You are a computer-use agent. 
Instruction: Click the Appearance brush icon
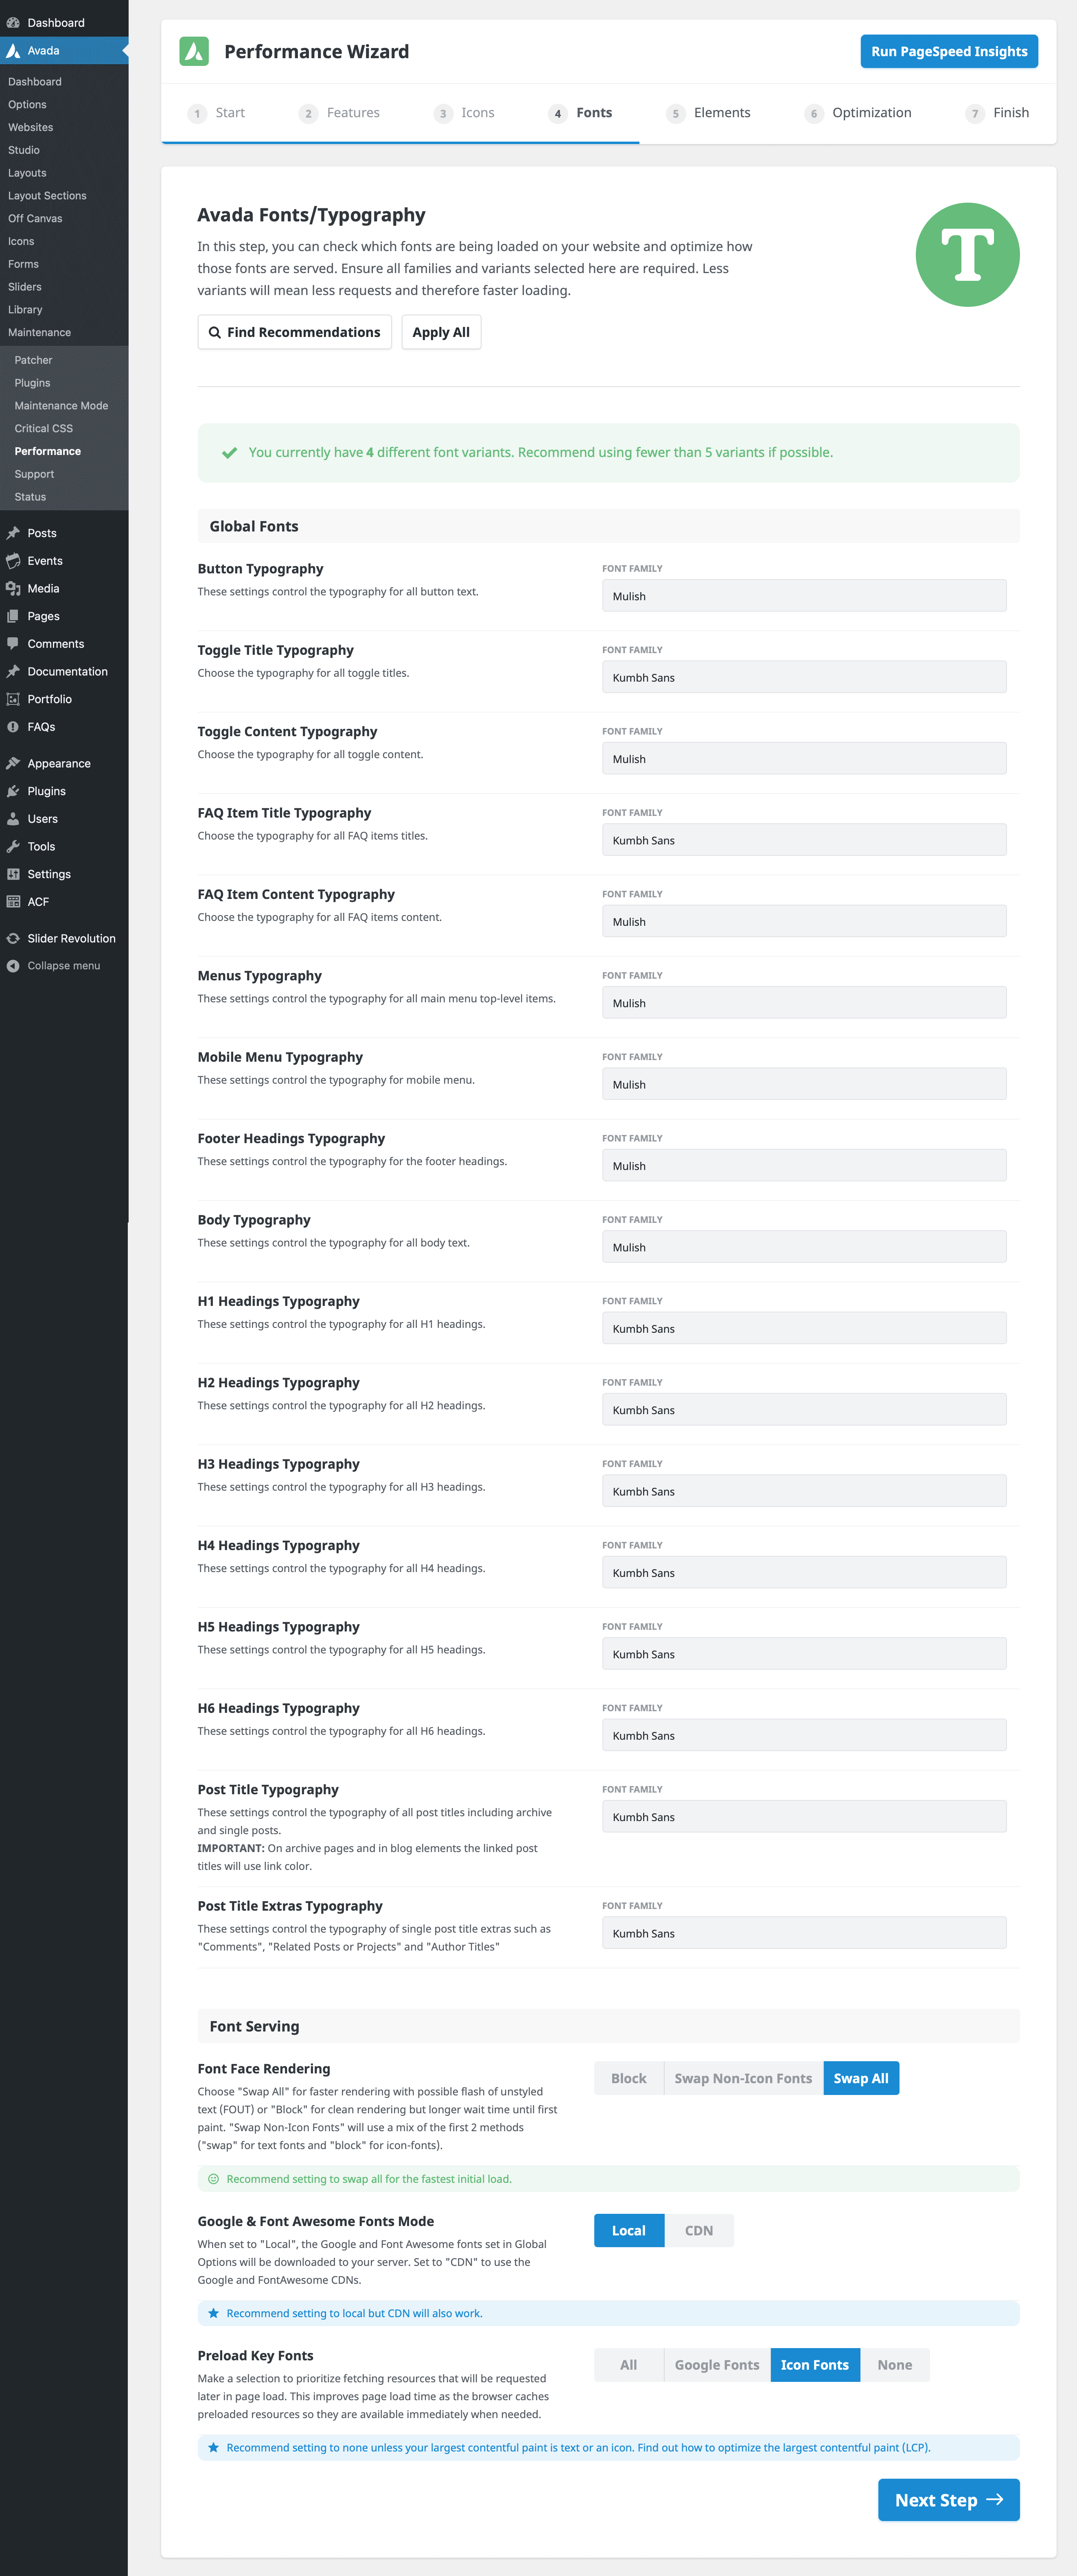click(x=13, y=763)
